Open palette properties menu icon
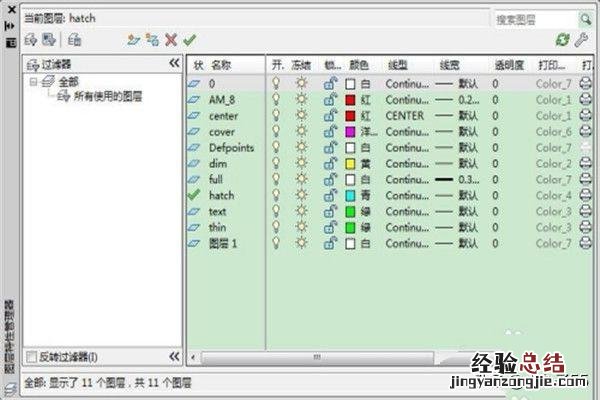Screen dimensions: 600x400 coord(11,43)
